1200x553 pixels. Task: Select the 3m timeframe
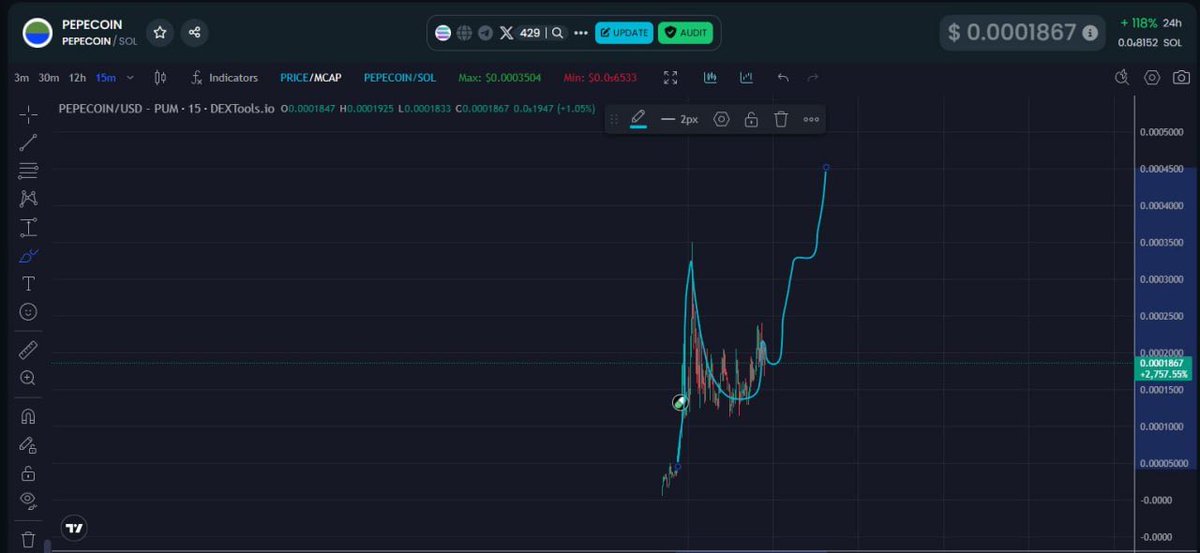coord(21,77)
